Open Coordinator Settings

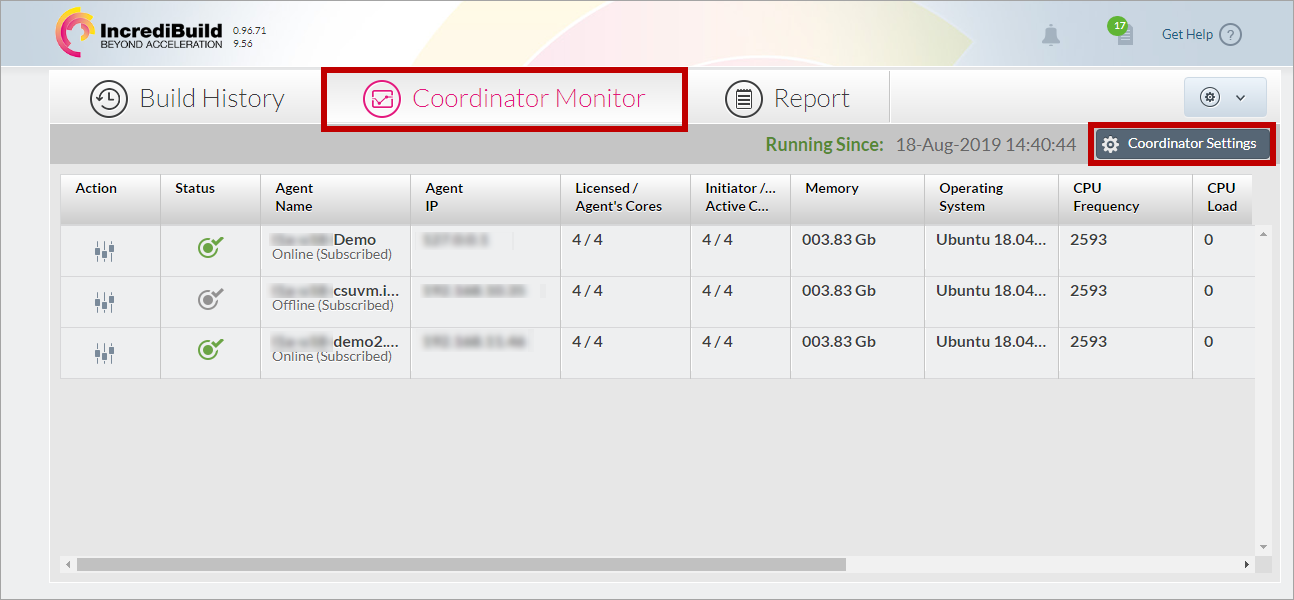click(x=1181, y=144)
